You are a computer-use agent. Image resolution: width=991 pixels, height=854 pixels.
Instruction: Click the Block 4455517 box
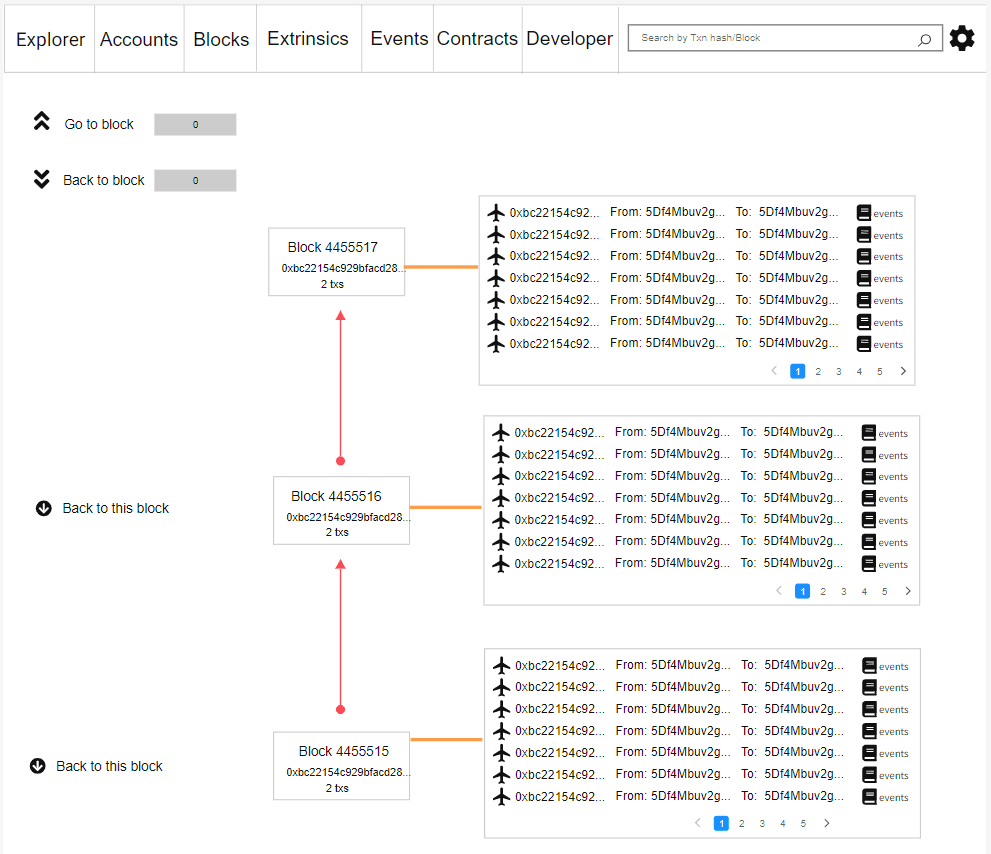point(336,262)
